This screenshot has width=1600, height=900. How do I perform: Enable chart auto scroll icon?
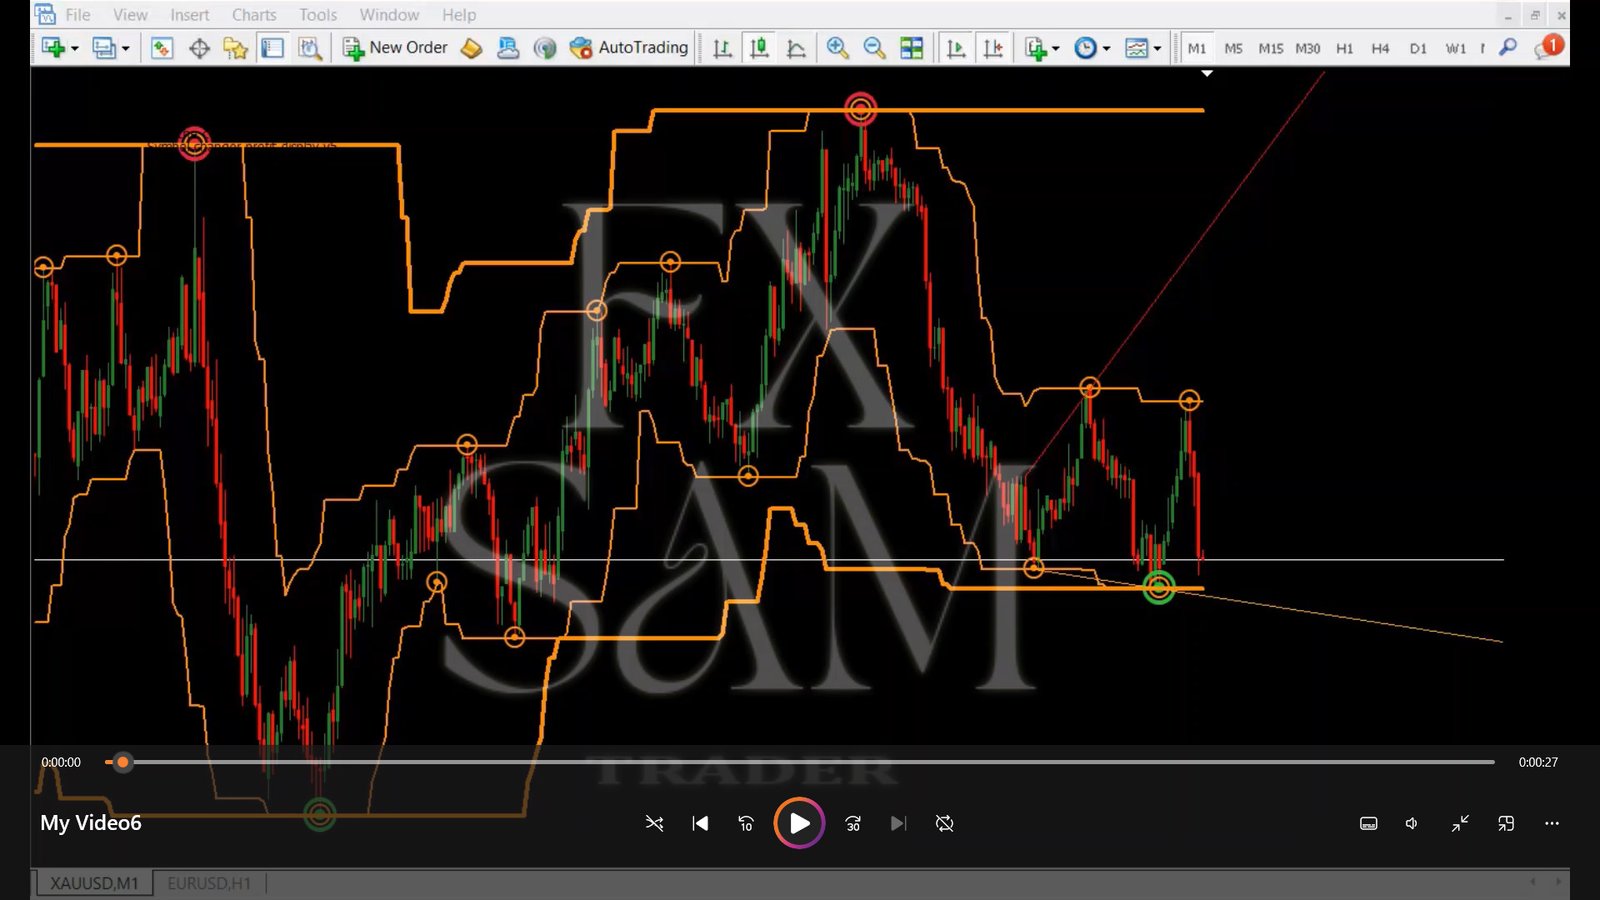tap(956, 48)
